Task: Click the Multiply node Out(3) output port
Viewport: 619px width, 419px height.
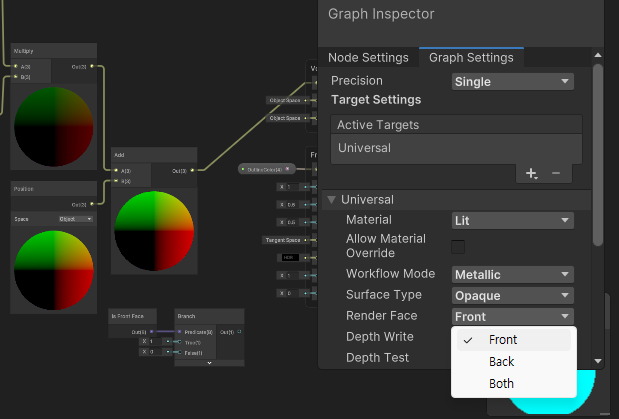Action: [92, 66]
